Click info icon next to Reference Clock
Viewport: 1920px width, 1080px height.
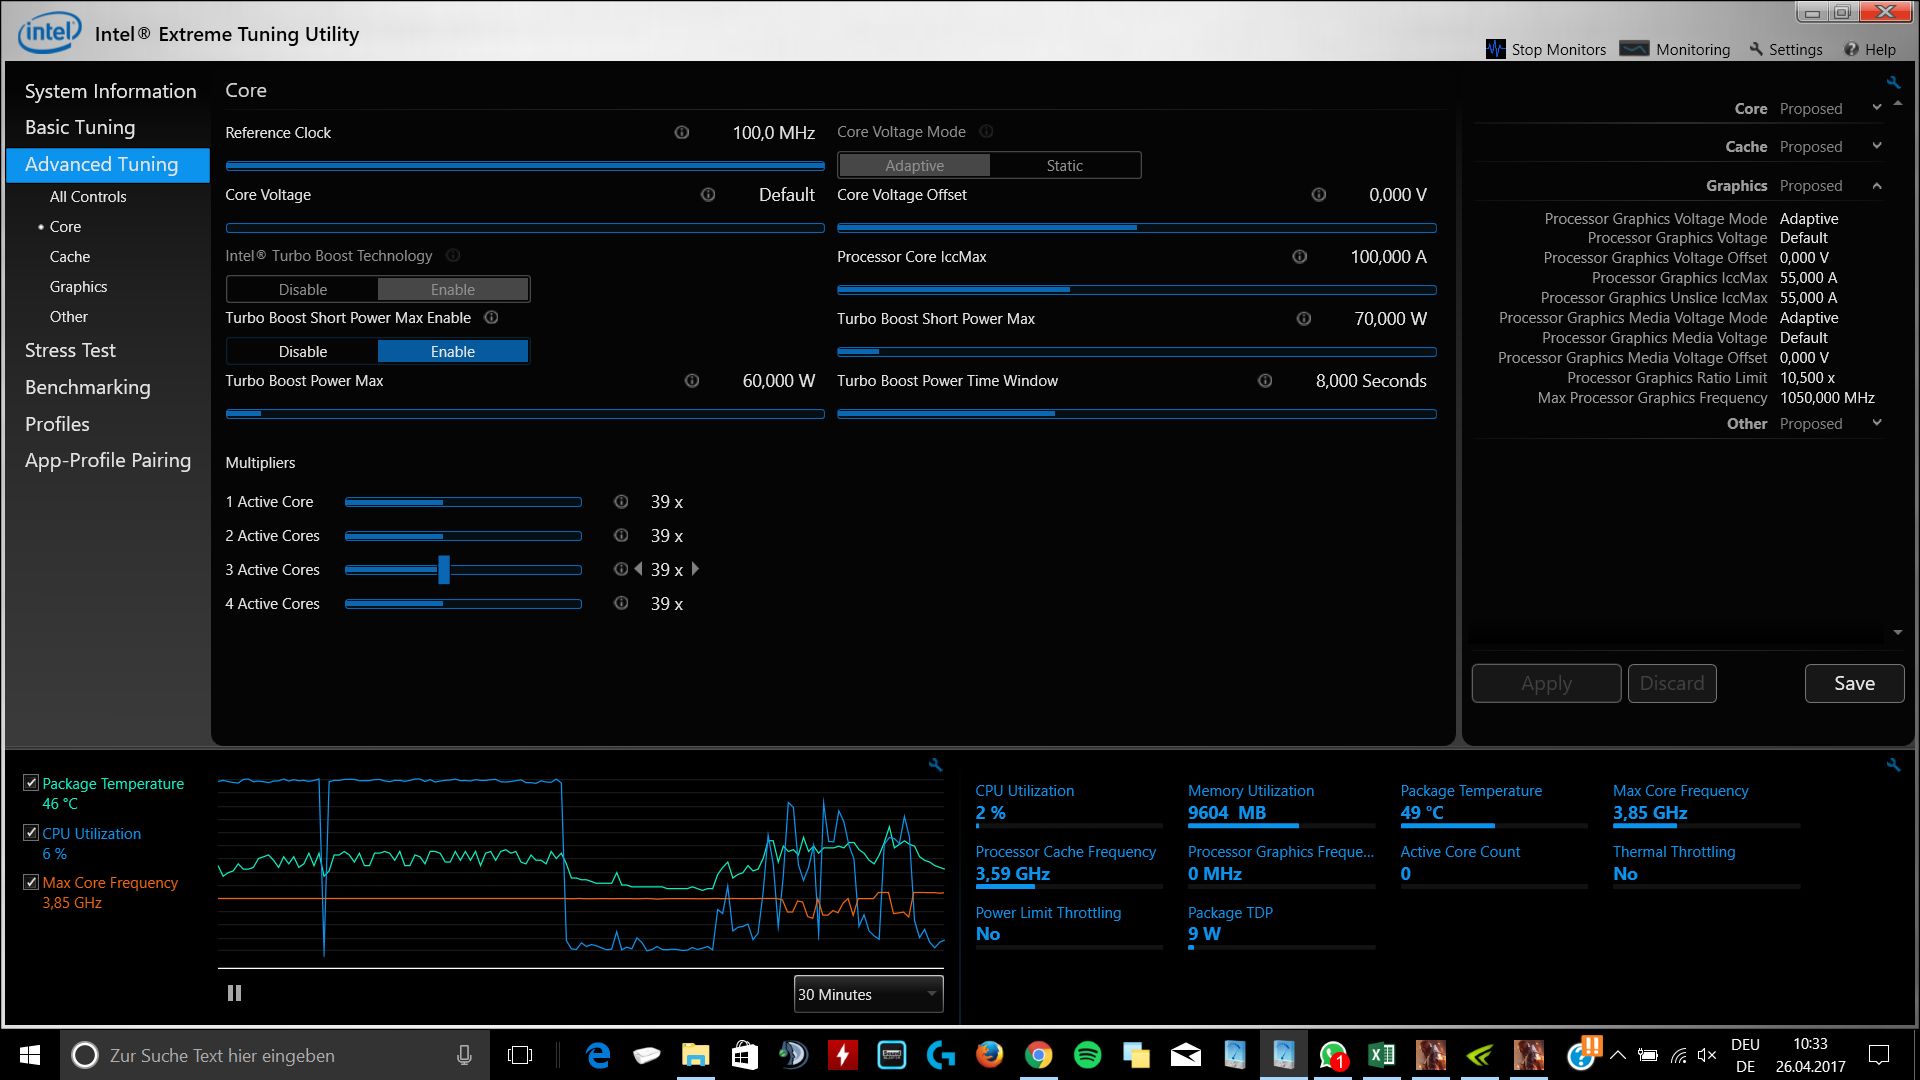(x=682, y=132)
